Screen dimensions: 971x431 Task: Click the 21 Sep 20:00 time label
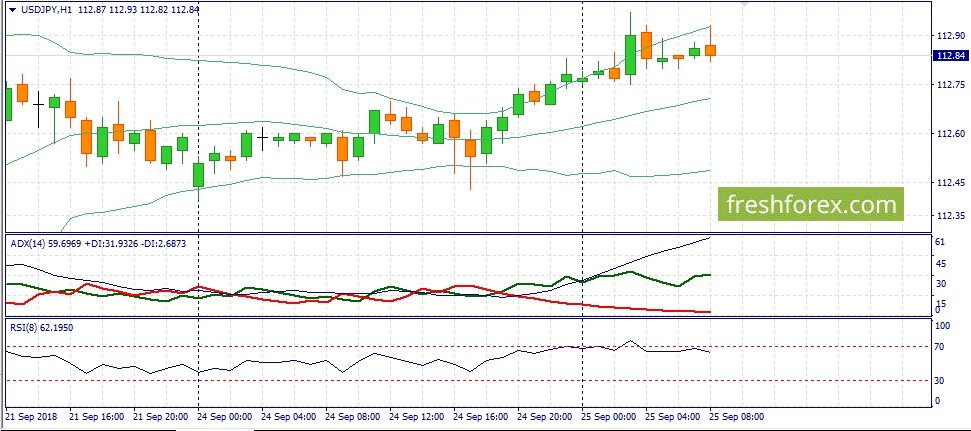[x=160, y=416]
